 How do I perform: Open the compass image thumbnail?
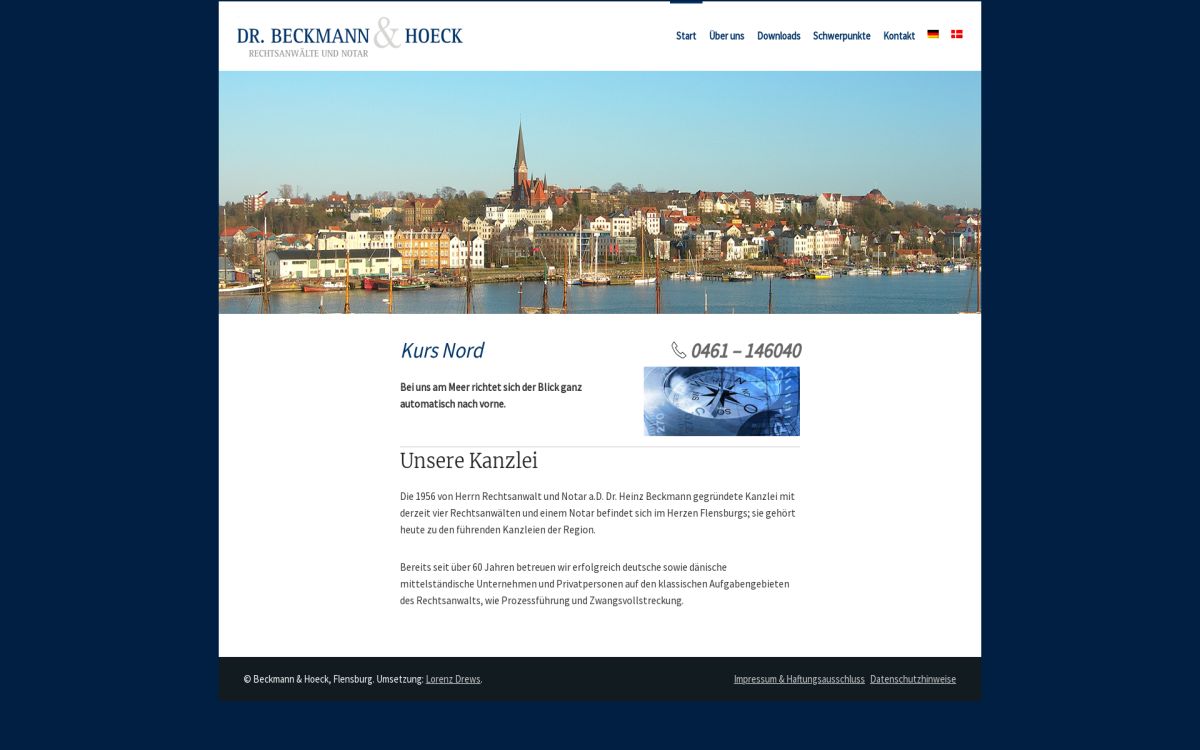click(x=721, y=401)
